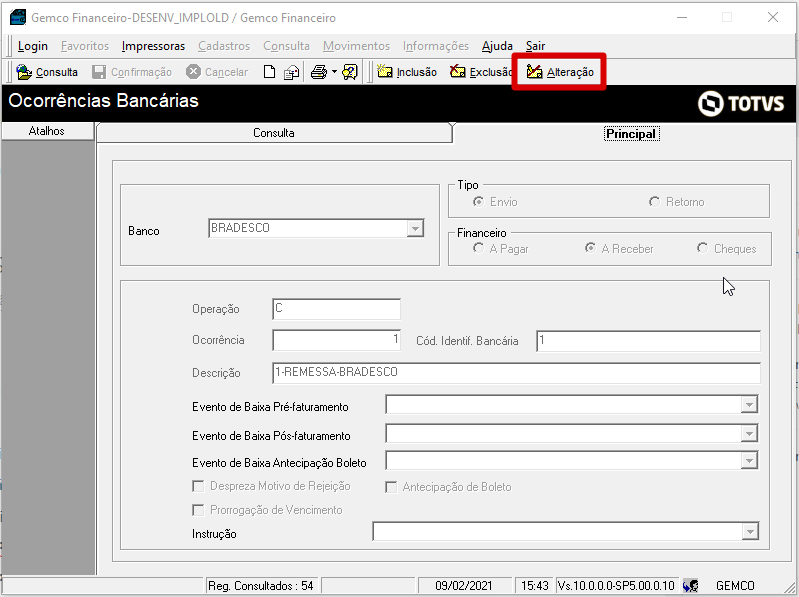The height and width of the screenshot is (597, 799).
Task: Click the Cancelar toolbar icon
Action: pos(193,72)
